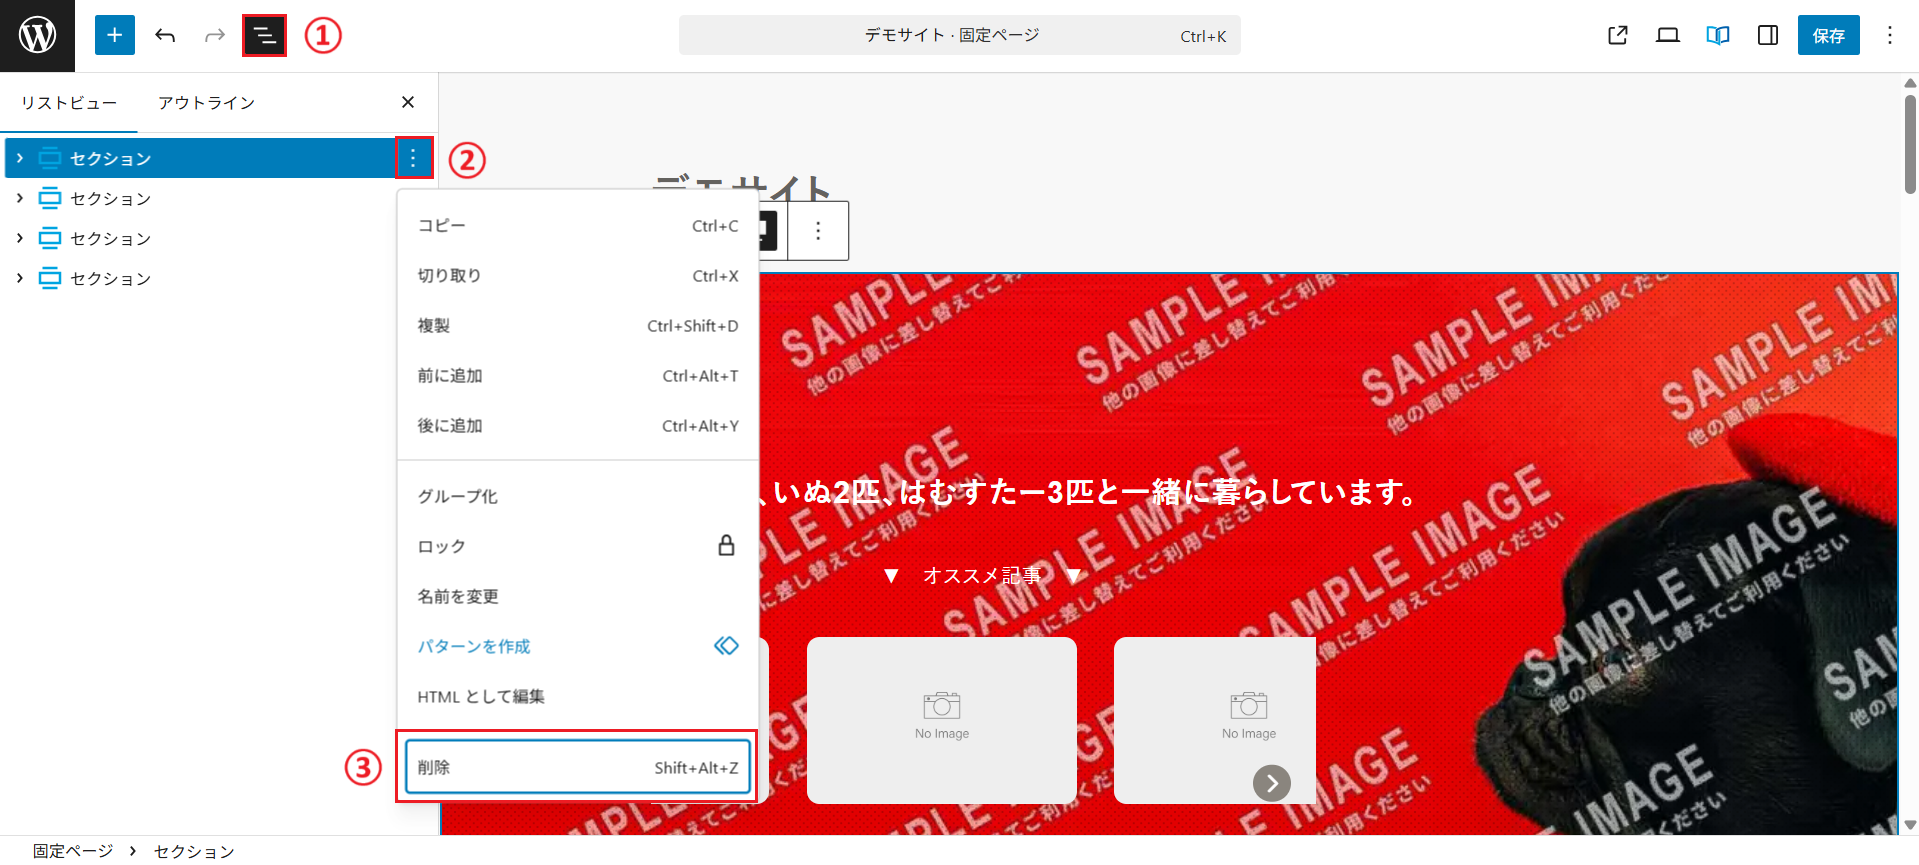Click the redo arrow icon
Viewport: 1919px width, 865px height.
click(x=215, y=36)
